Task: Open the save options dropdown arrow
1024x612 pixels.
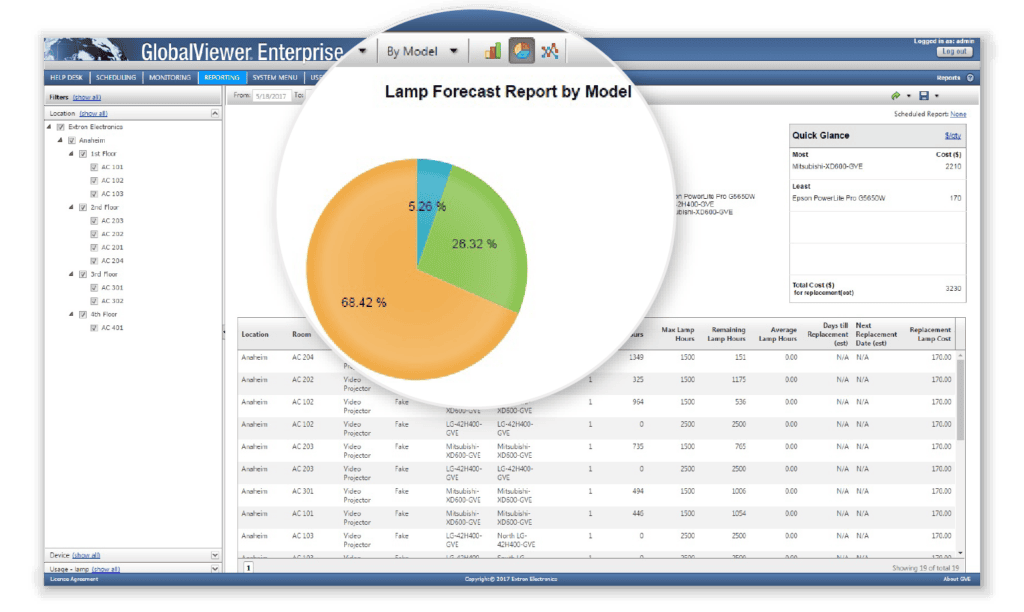Action: point(936,96)
